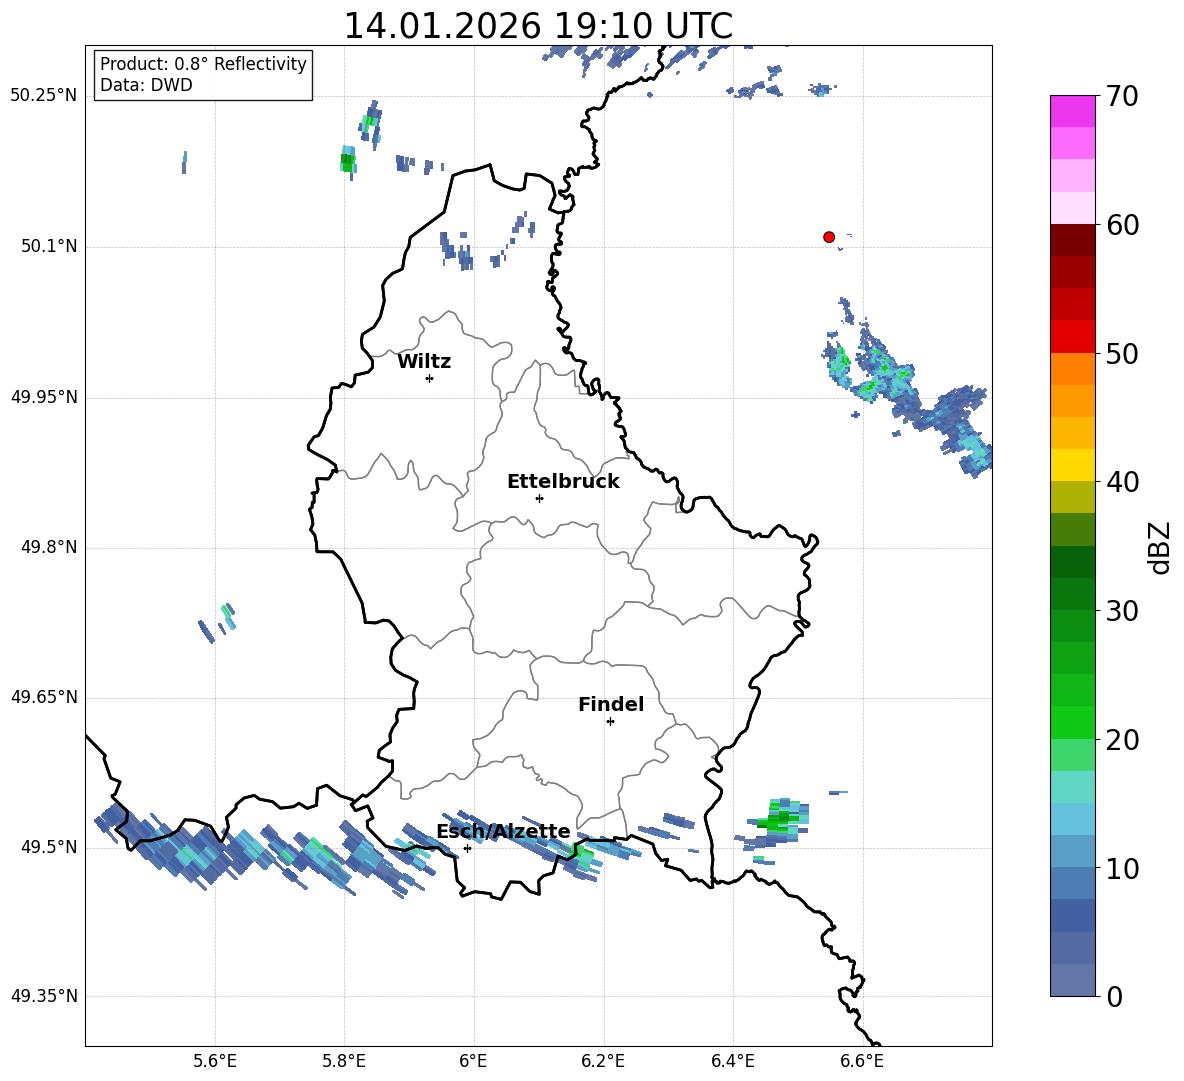Click the Wiltz station label

click(x=424, y=362)
